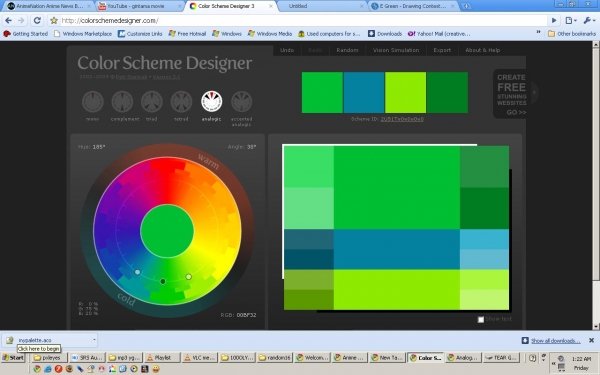Click the Scheme ID code link
This screenshot has height=375, width=600.
point(402,119)
